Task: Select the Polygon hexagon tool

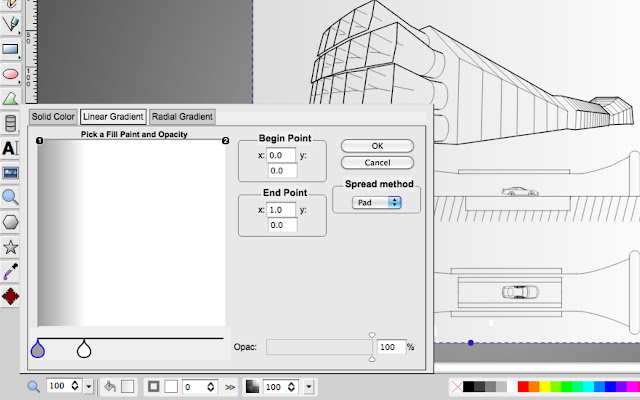Action: pyautogui.click(x=10, y=222)
